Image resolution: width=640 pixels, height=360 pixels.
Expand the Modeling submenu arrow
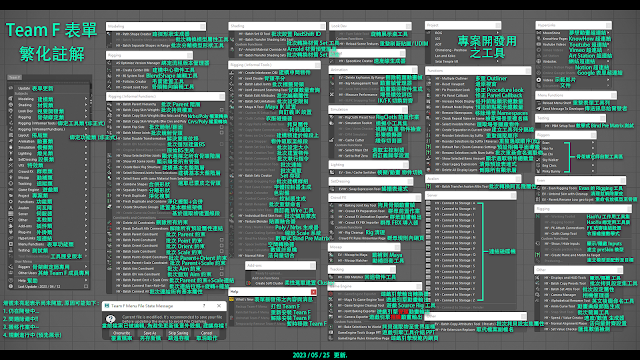(86, 99)
